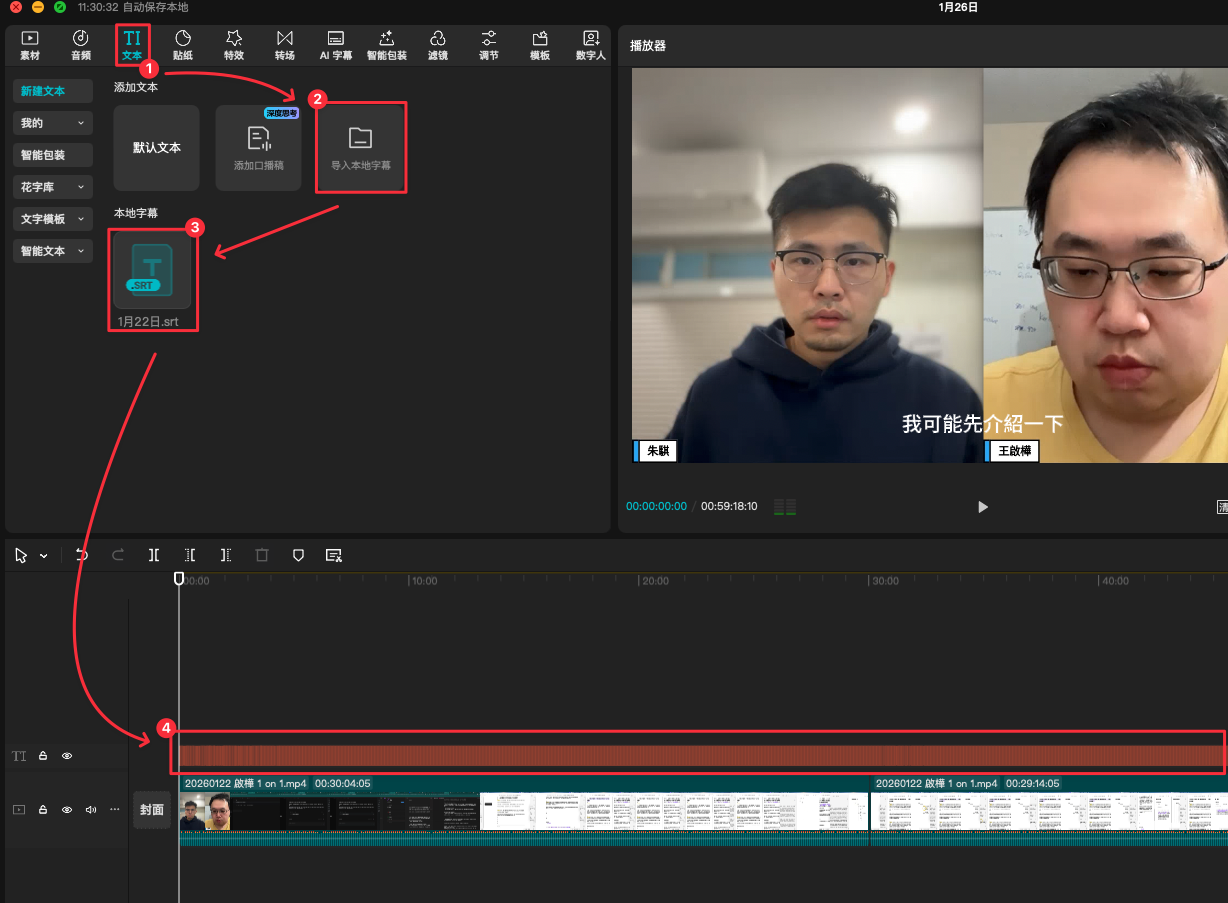Click the 本地字幕 section heading
Viewport: 1228px width, 903px height.
(x=136, y=213)
